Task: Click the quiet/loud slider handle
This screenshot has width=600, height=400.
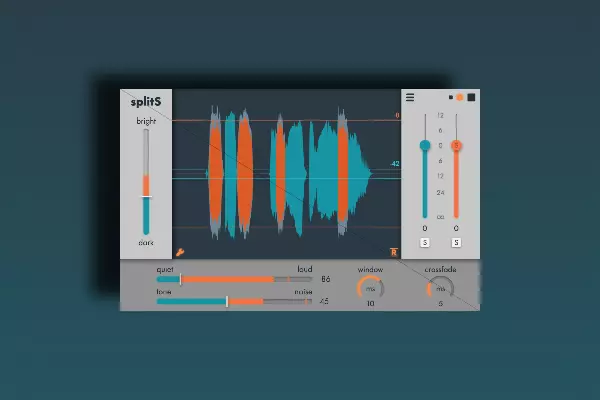Action: point(181,279)
